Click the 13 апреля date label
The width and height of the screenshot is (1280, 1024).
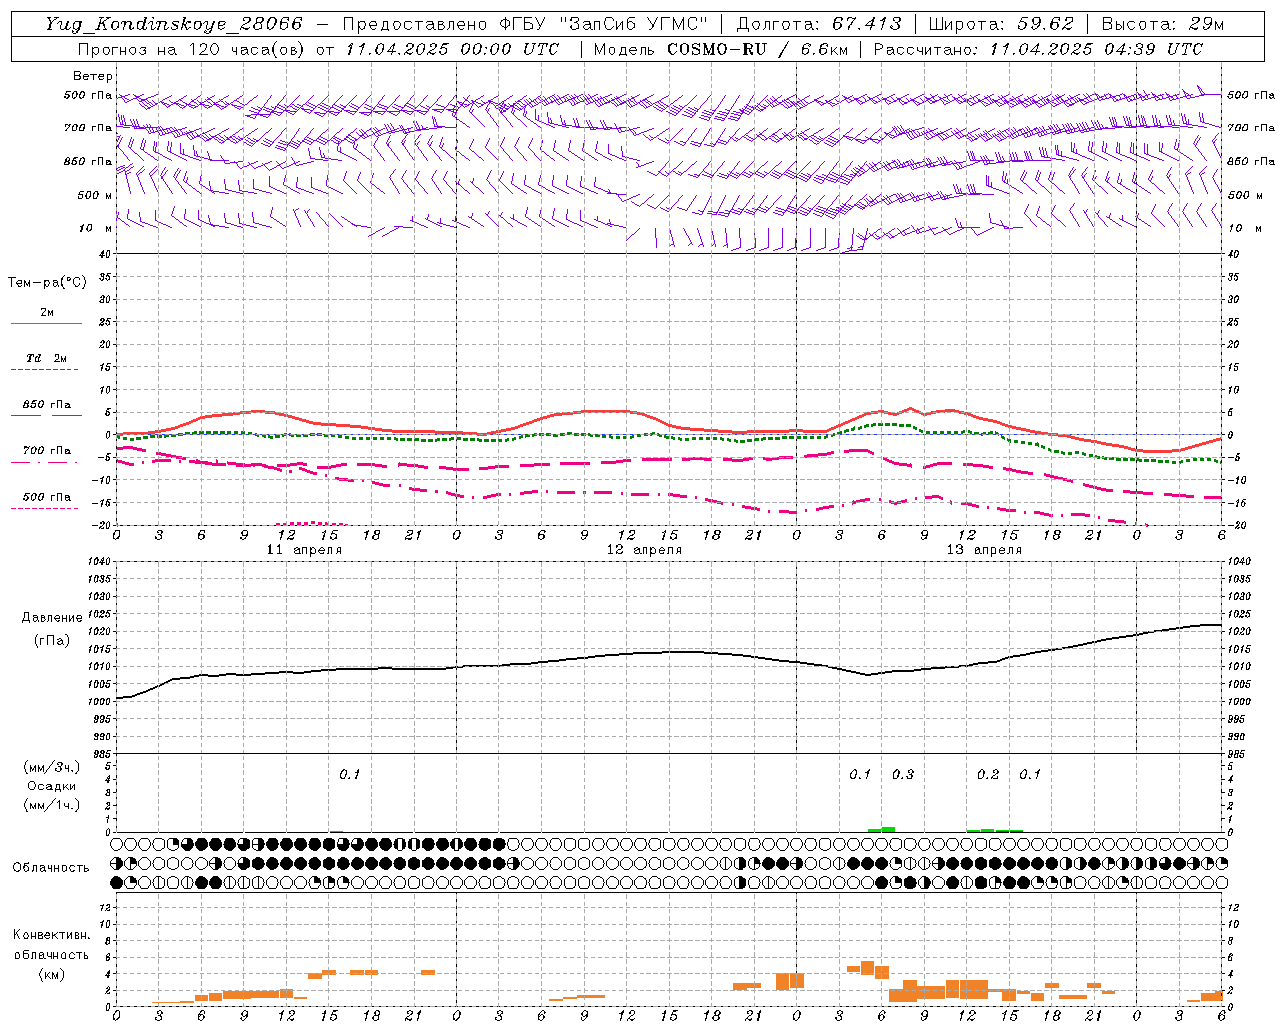click(984, 550)
